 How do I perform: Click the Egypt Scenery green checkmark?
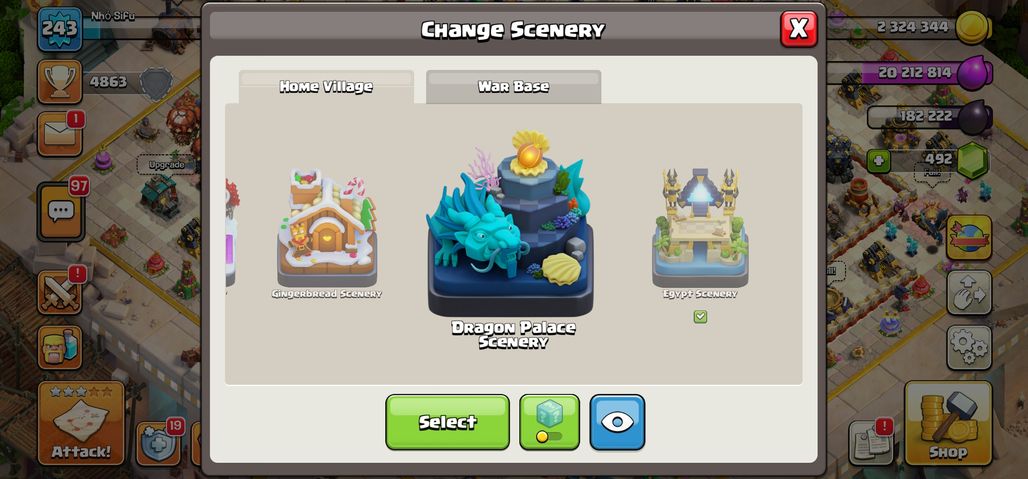pyautogui.click(x=700, y=317)
